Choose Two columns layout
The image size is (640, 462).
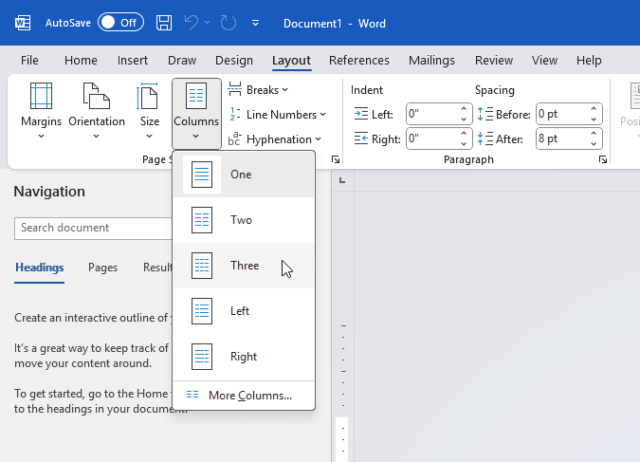(244, 220)
